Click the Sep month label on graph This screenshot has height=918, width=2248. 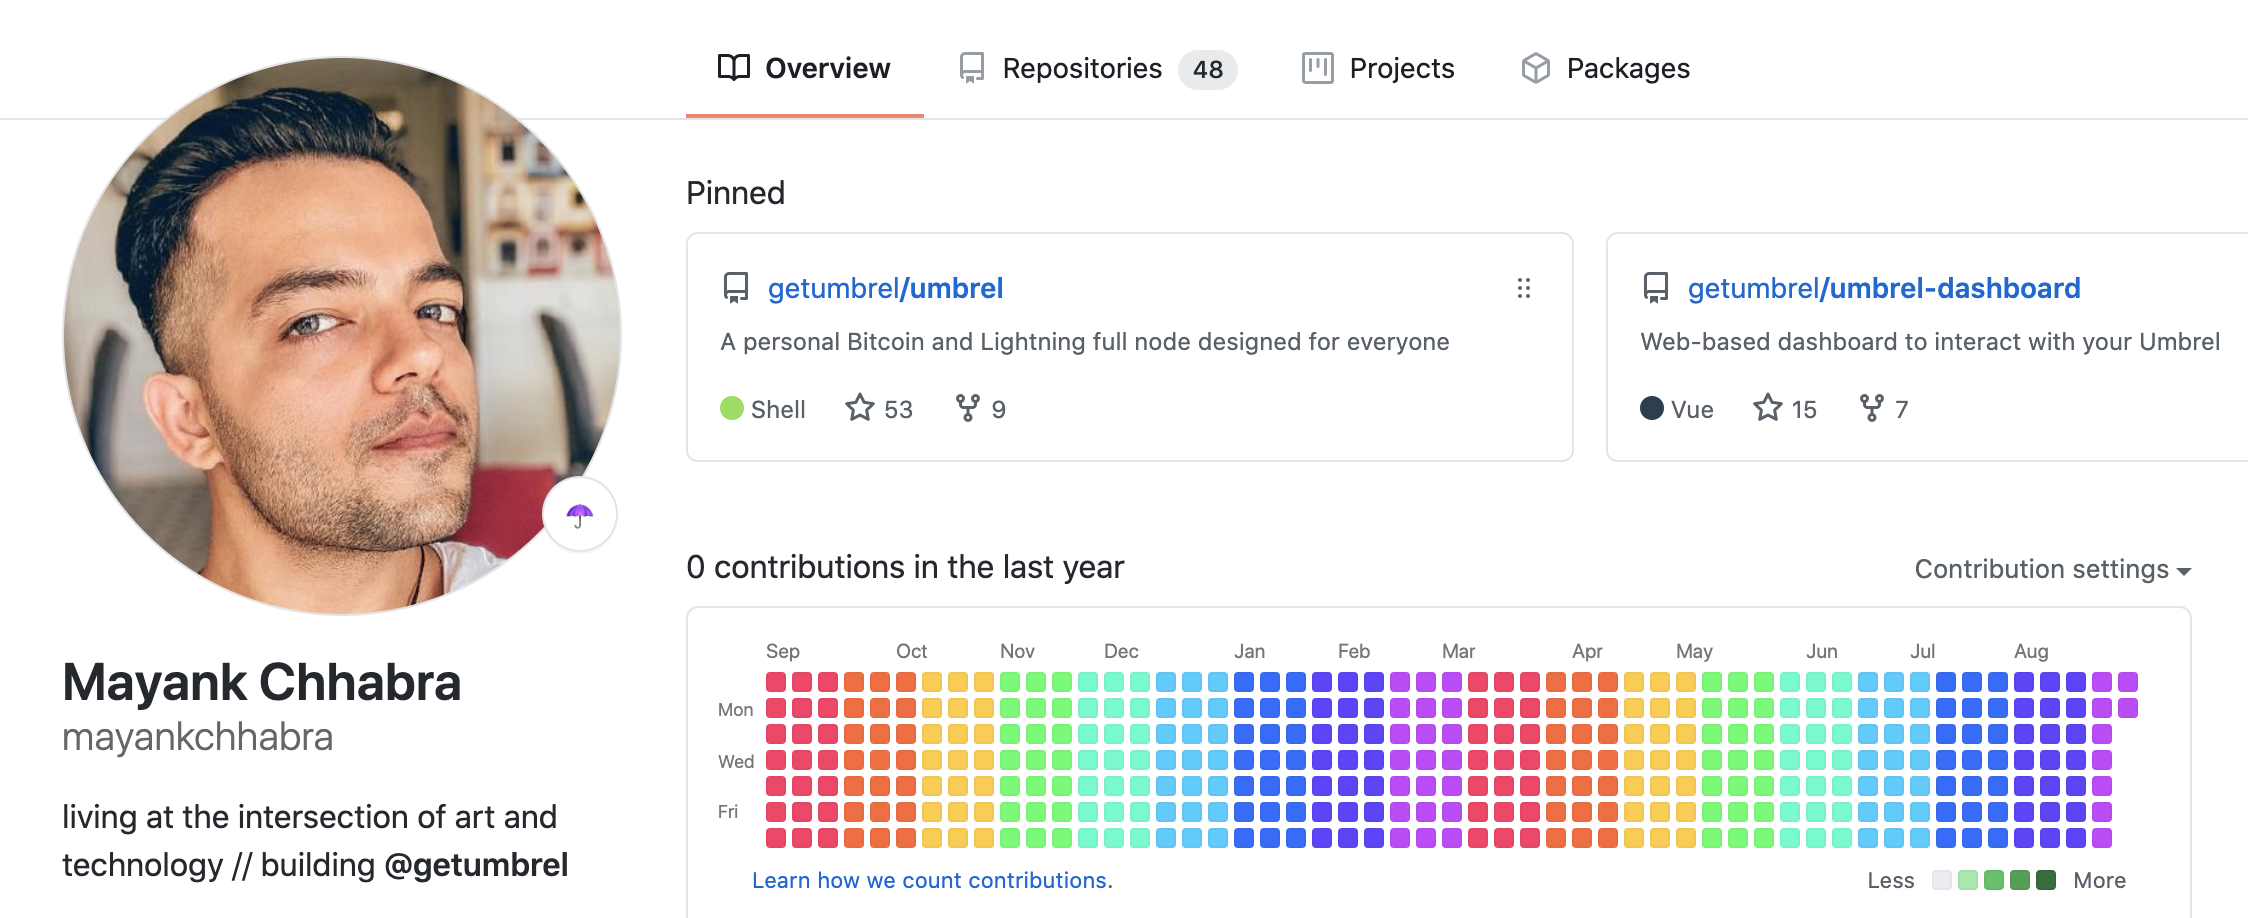(783, 651)
